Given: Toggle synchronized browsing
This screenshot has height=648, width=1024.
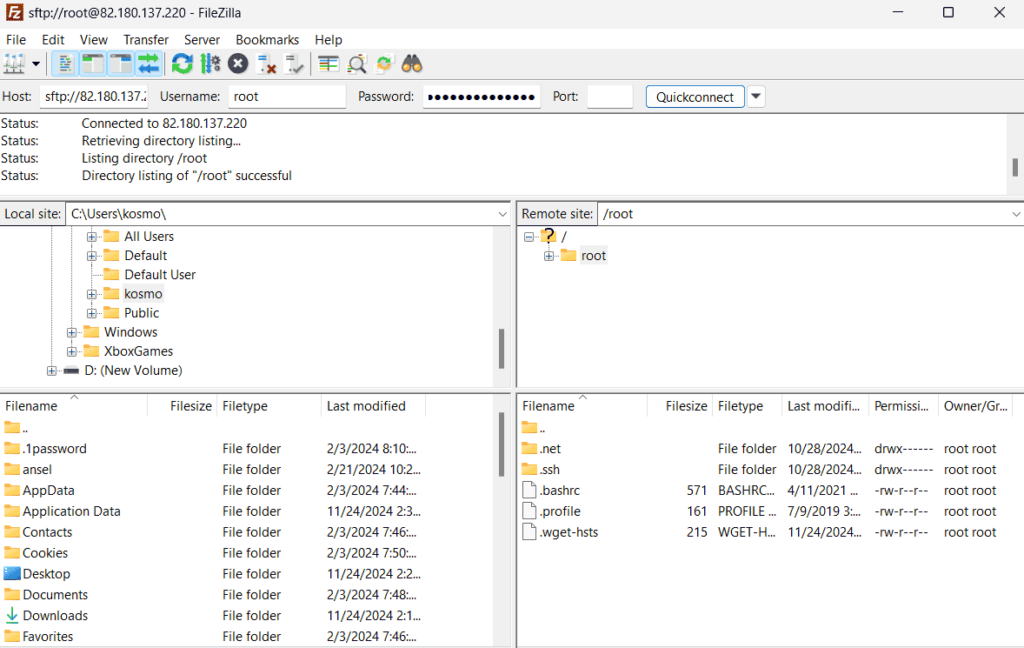Looking at the screenshot, I should coord(384,63).
